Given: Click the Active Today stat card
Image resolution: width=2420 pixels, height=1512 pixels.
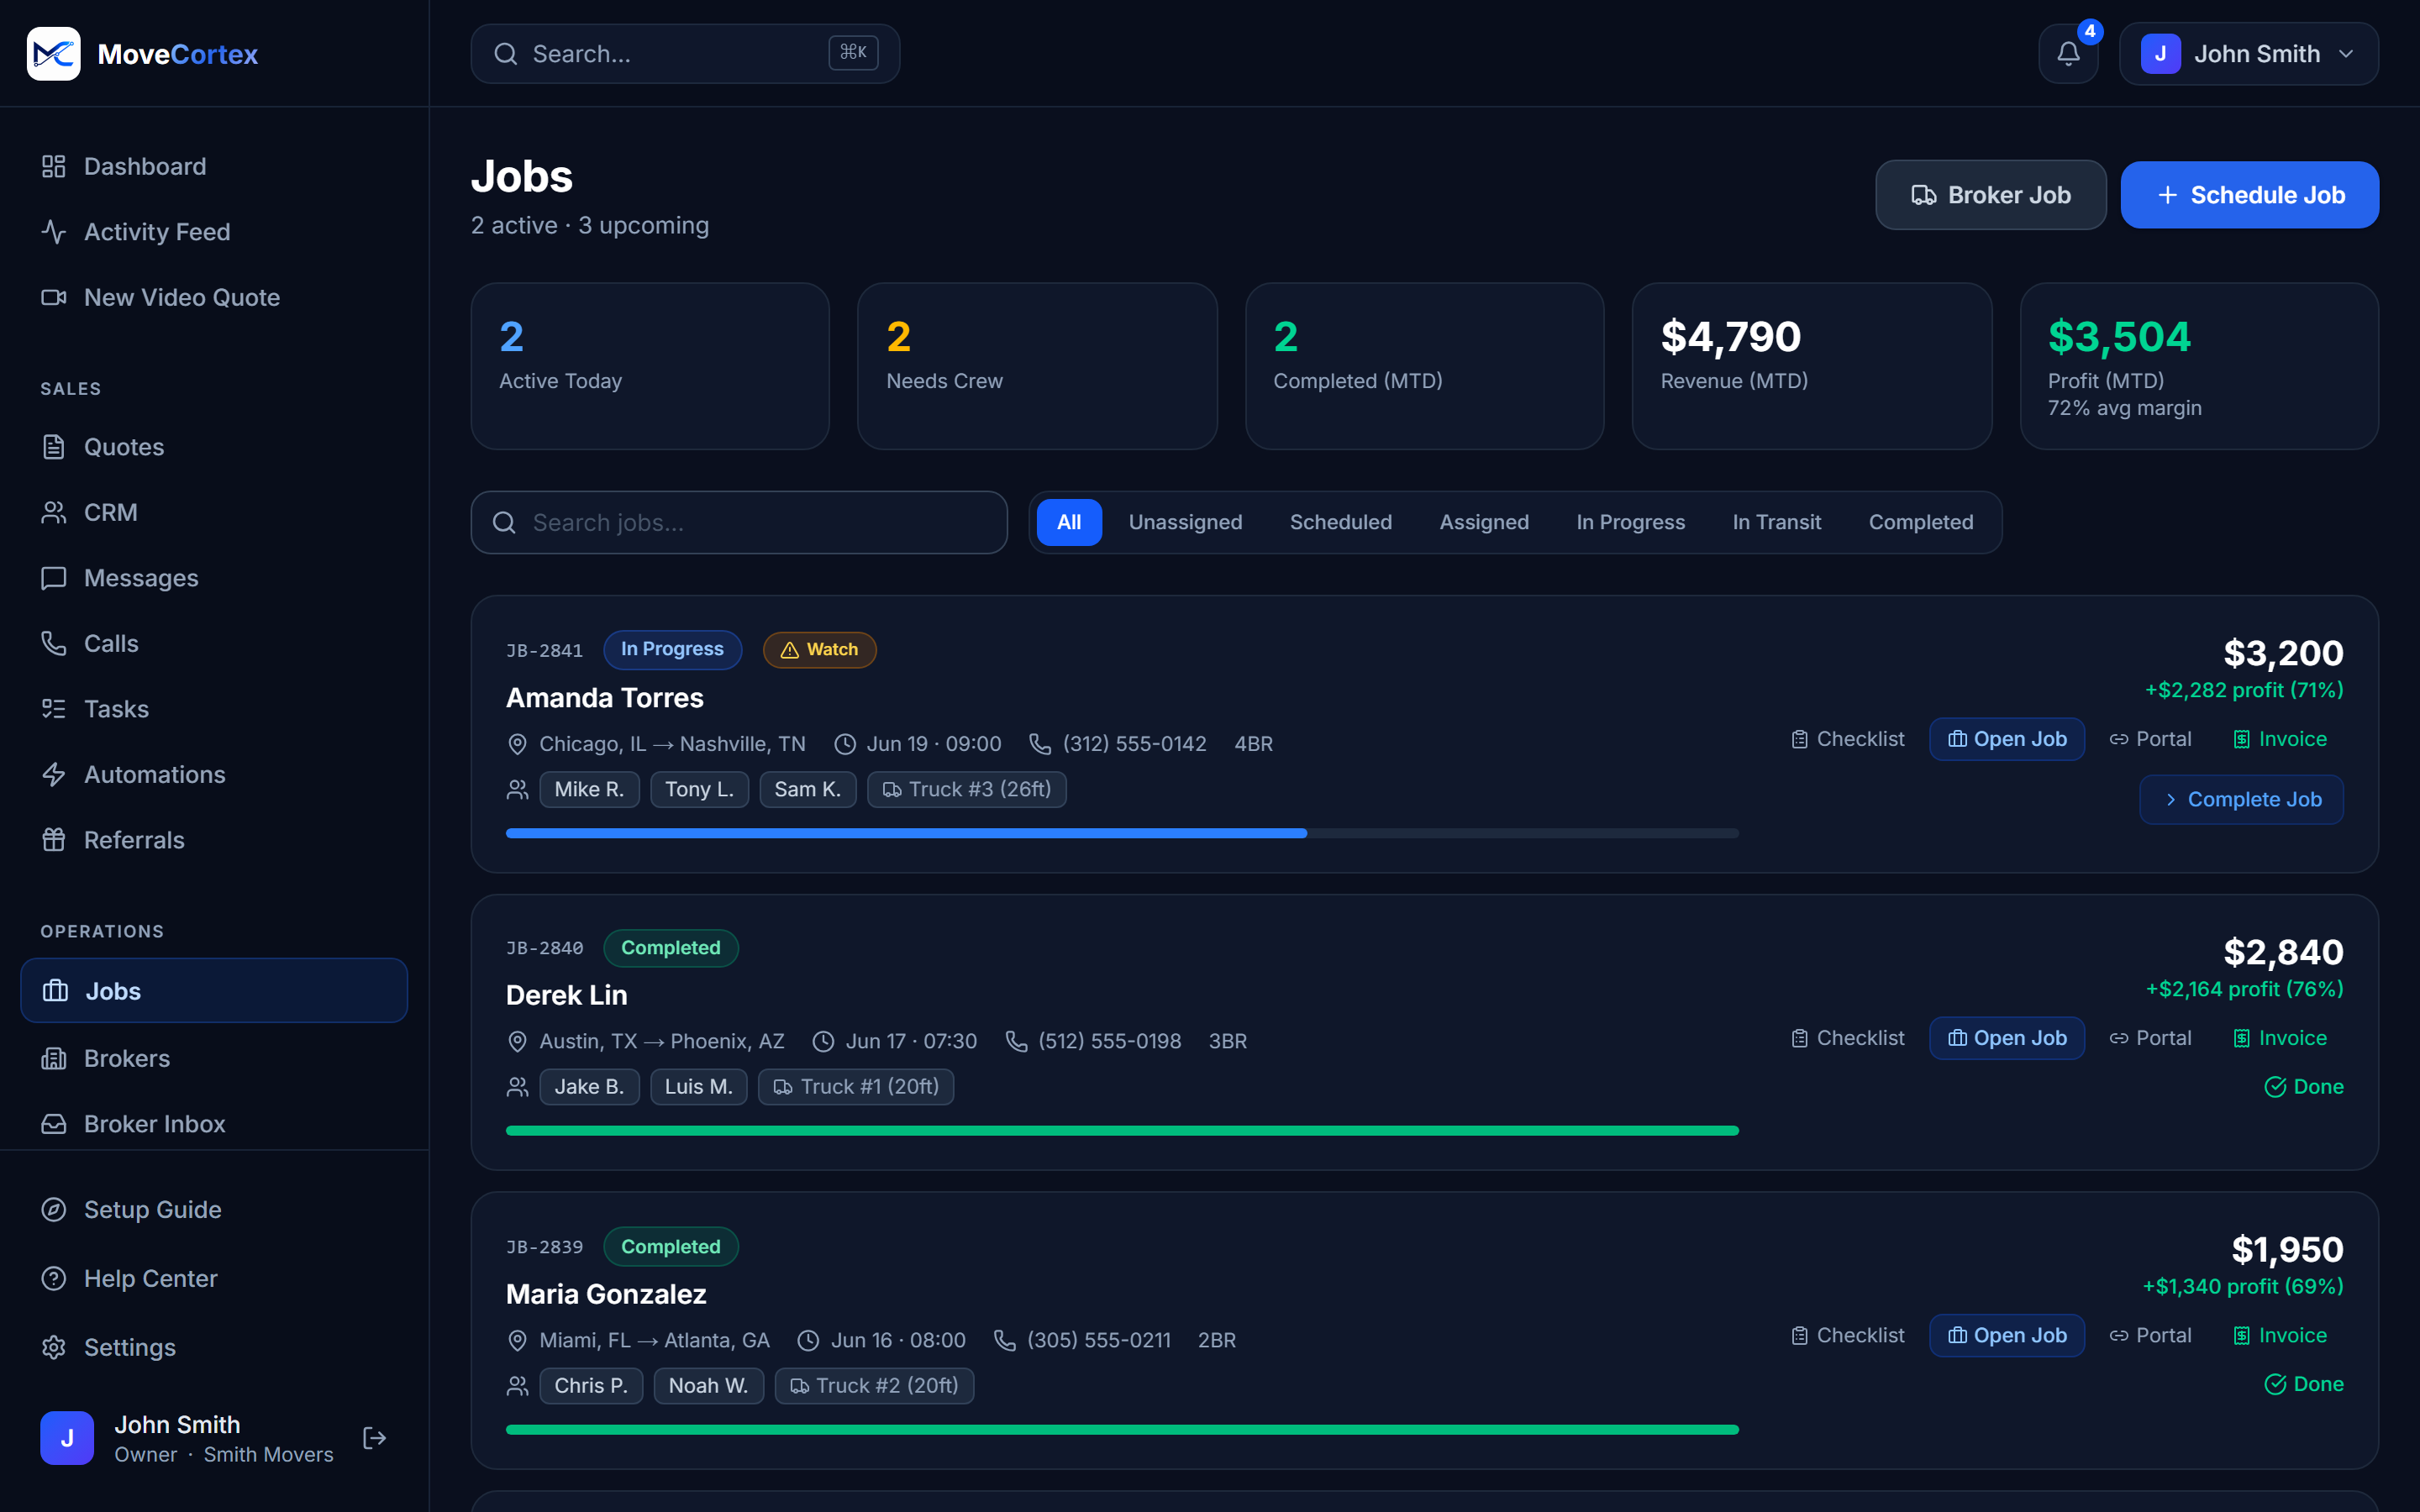Looking at the screenshot, I should pos(650,366).
